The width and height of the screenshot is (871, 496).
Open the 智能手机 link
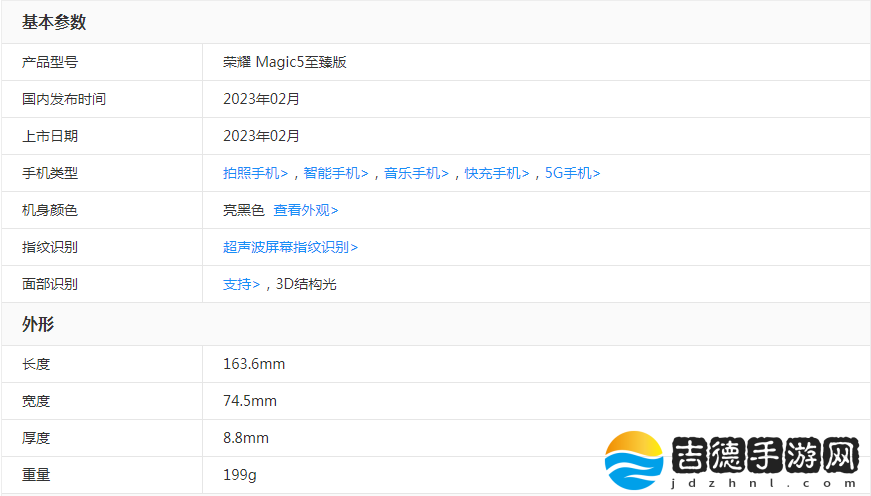[336, 173]
